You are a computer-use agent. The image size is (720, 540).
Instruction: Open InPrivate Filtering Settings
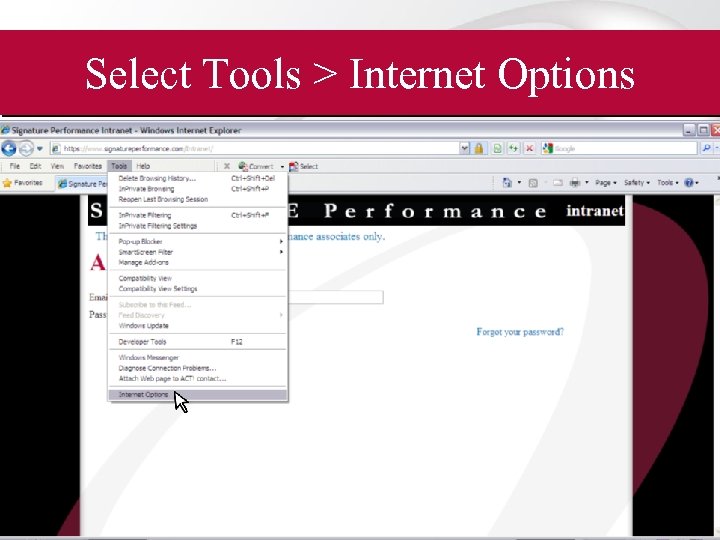point(197,225)
